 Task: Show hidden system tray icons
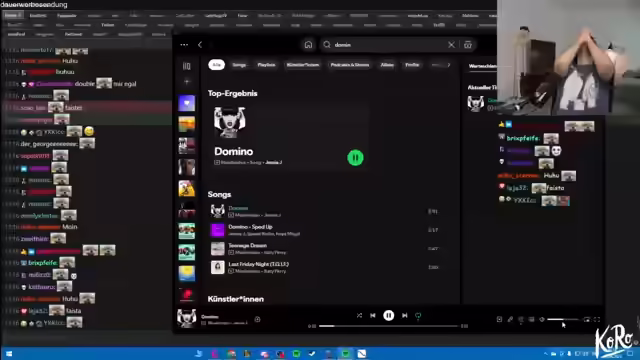click(546, 353)
